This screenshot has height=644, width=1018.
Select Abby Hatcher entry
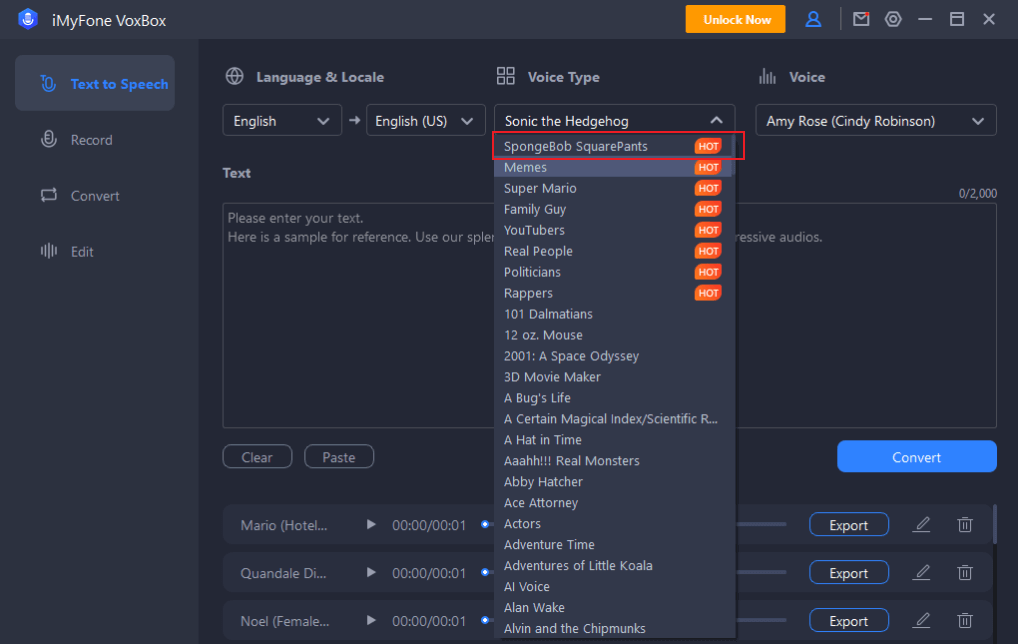click(613, 482)
